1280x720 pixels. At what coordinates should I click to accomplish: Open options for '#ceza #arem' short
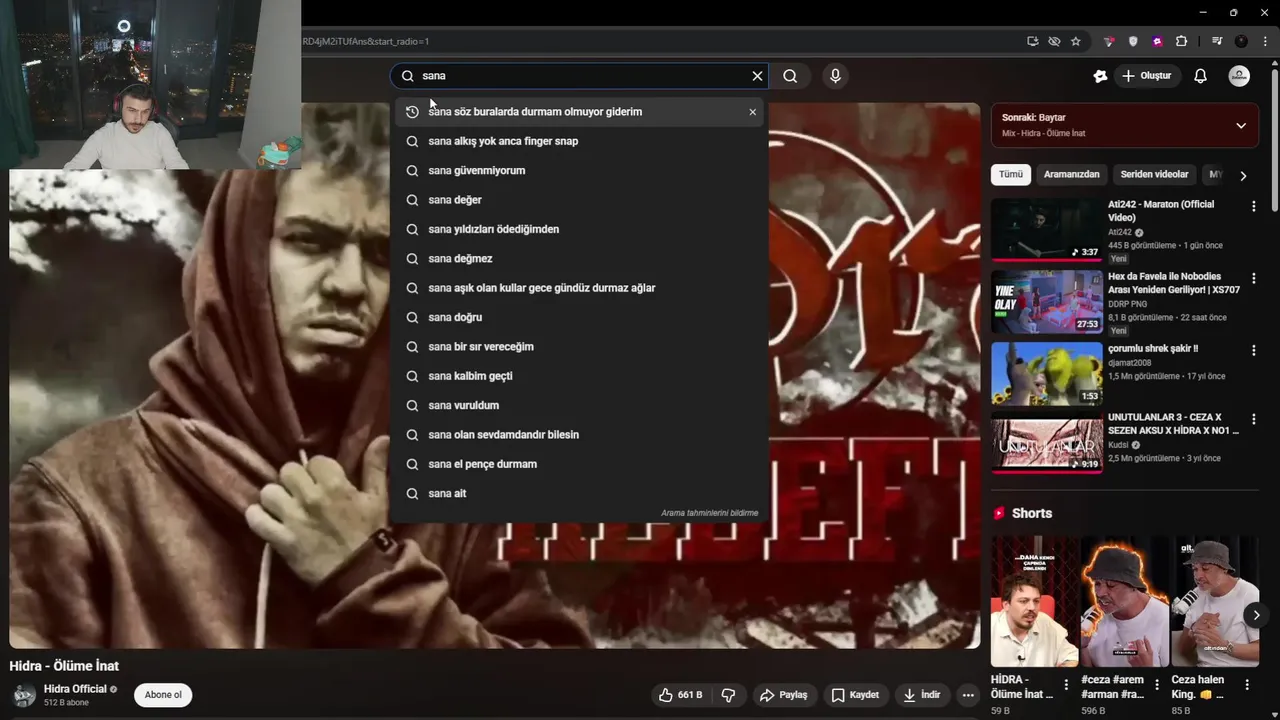coord(1157,685)
